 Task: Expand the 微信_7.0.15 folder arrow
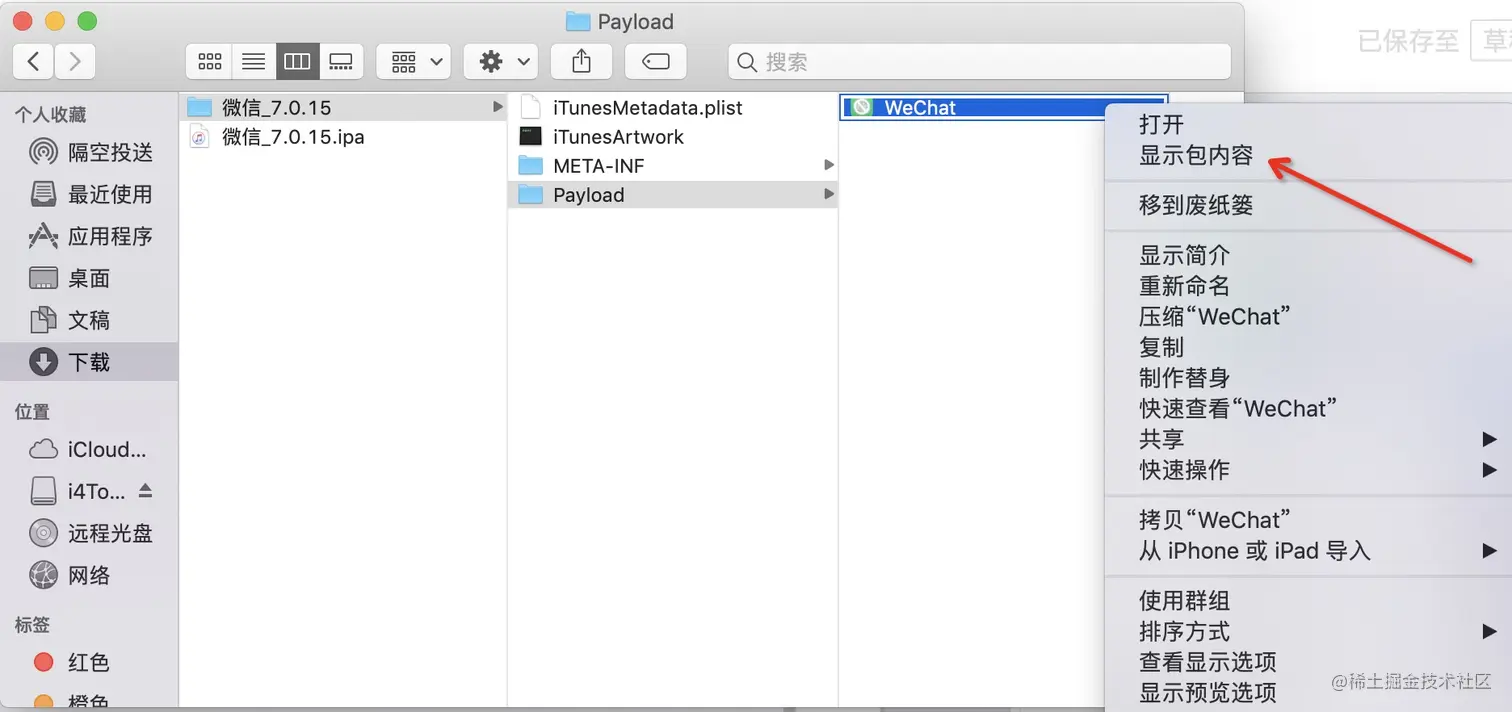(498, 107)
